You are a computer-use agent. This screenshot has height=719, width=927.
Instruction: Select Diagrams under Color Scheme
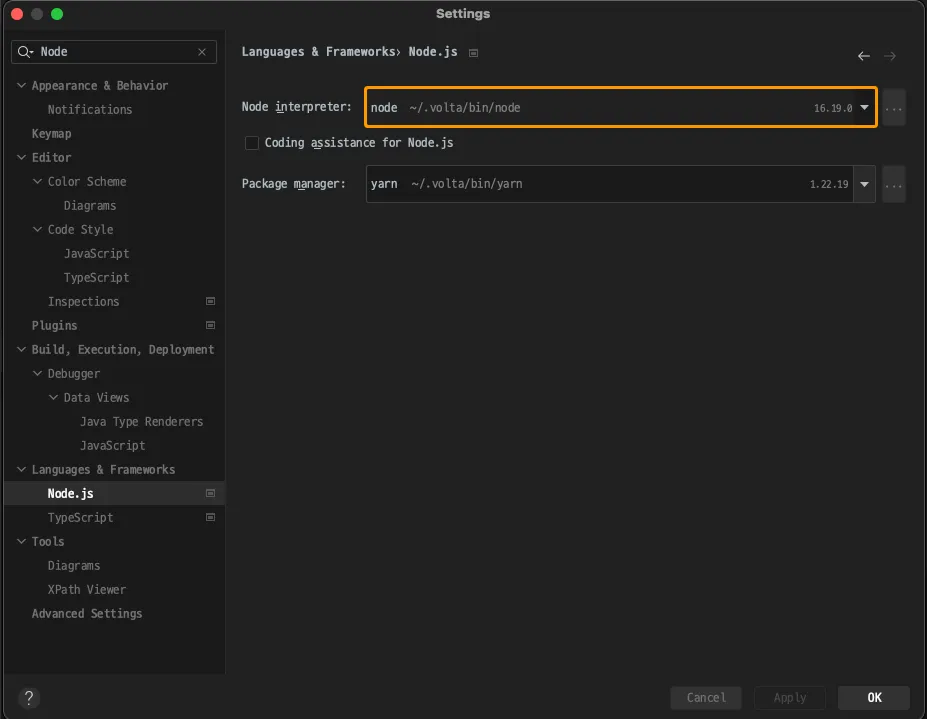(x=90, y=206)
